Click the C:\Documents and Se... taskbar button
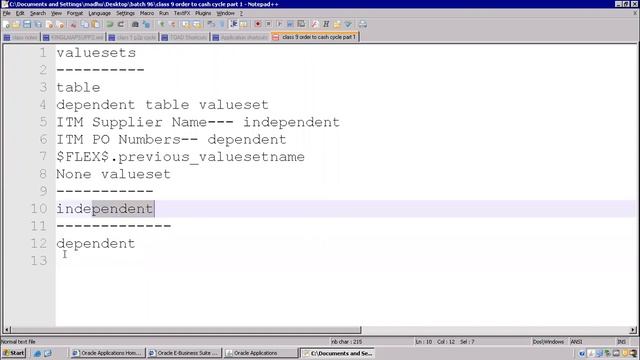 (x=338, y=353)
